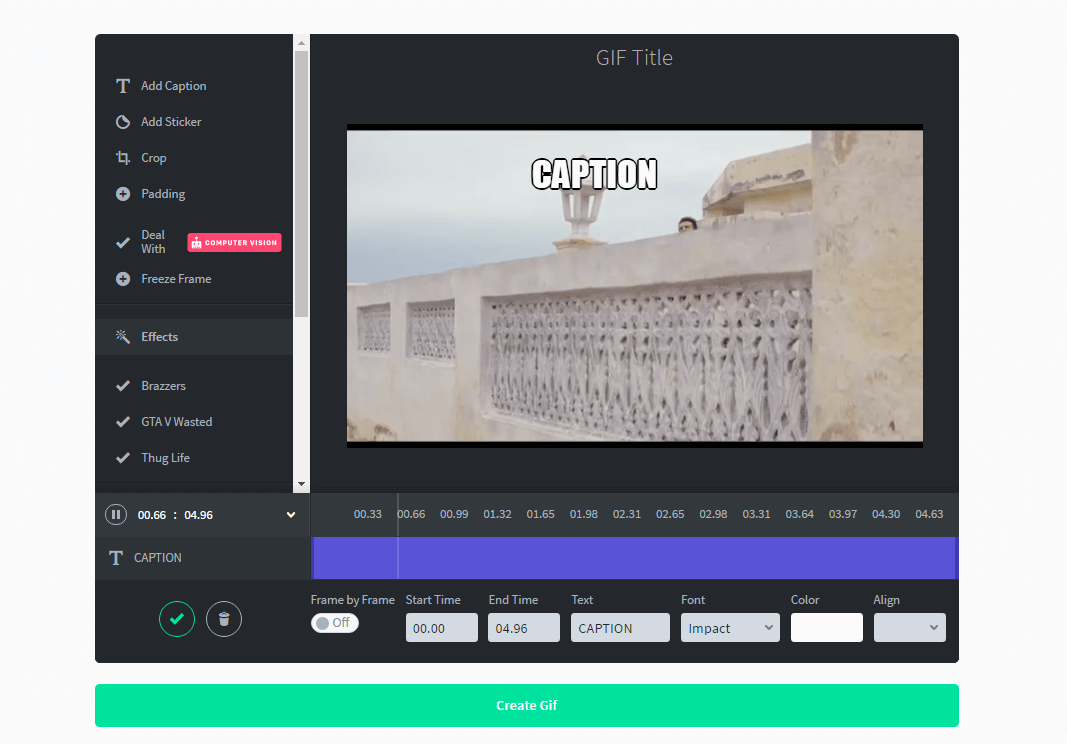Screen dimensions: 1067x744
Task: Click the sidebar scrollbar down arrow
Action: tap(301, 484)
